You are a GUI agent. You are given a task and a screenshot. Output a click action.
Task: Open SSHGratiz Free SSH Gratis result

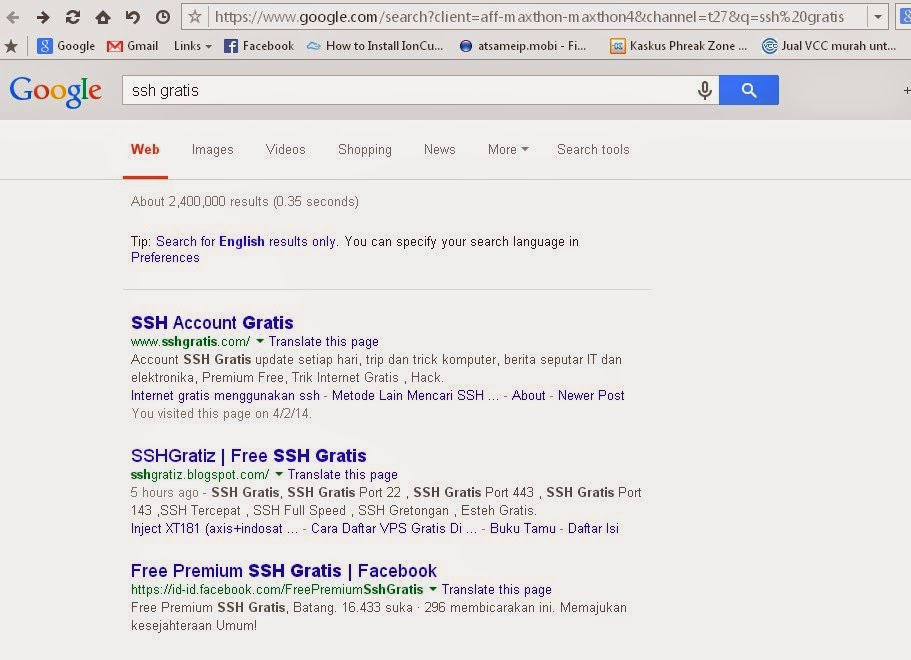(249, 456)
